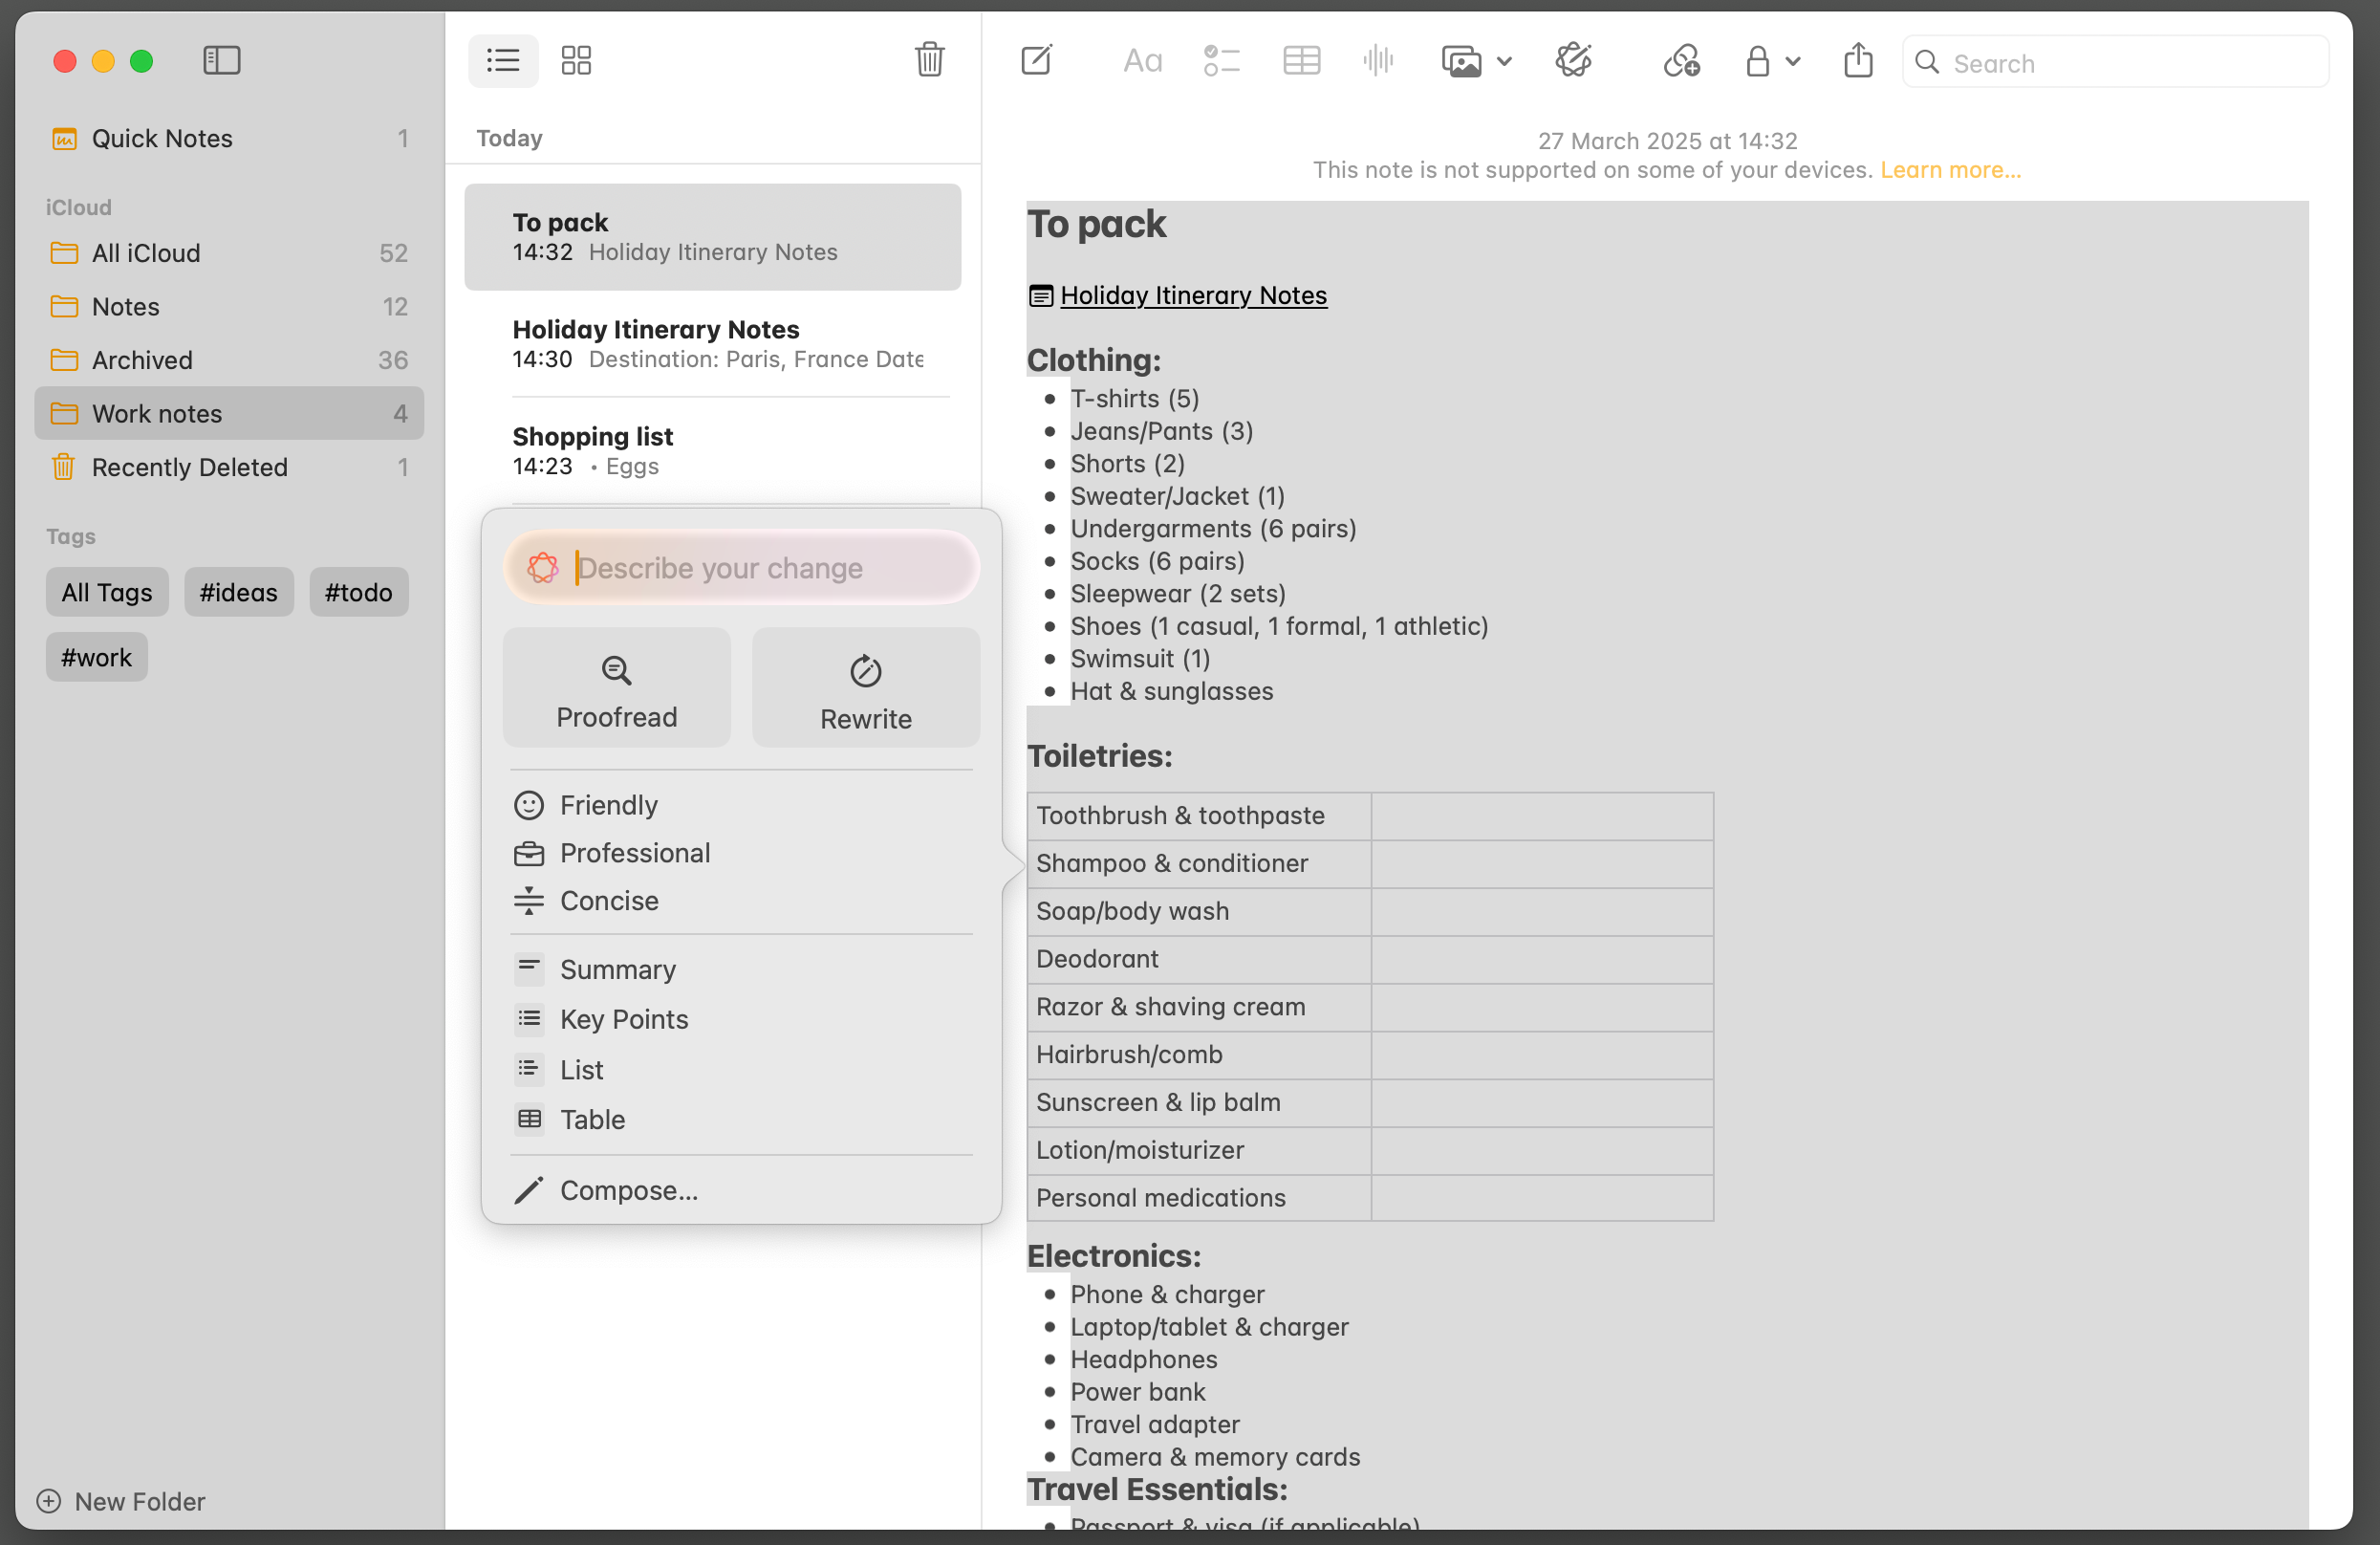Choose the Professional tone option
Screen dimensions: 2380x1545
(741, 853)
